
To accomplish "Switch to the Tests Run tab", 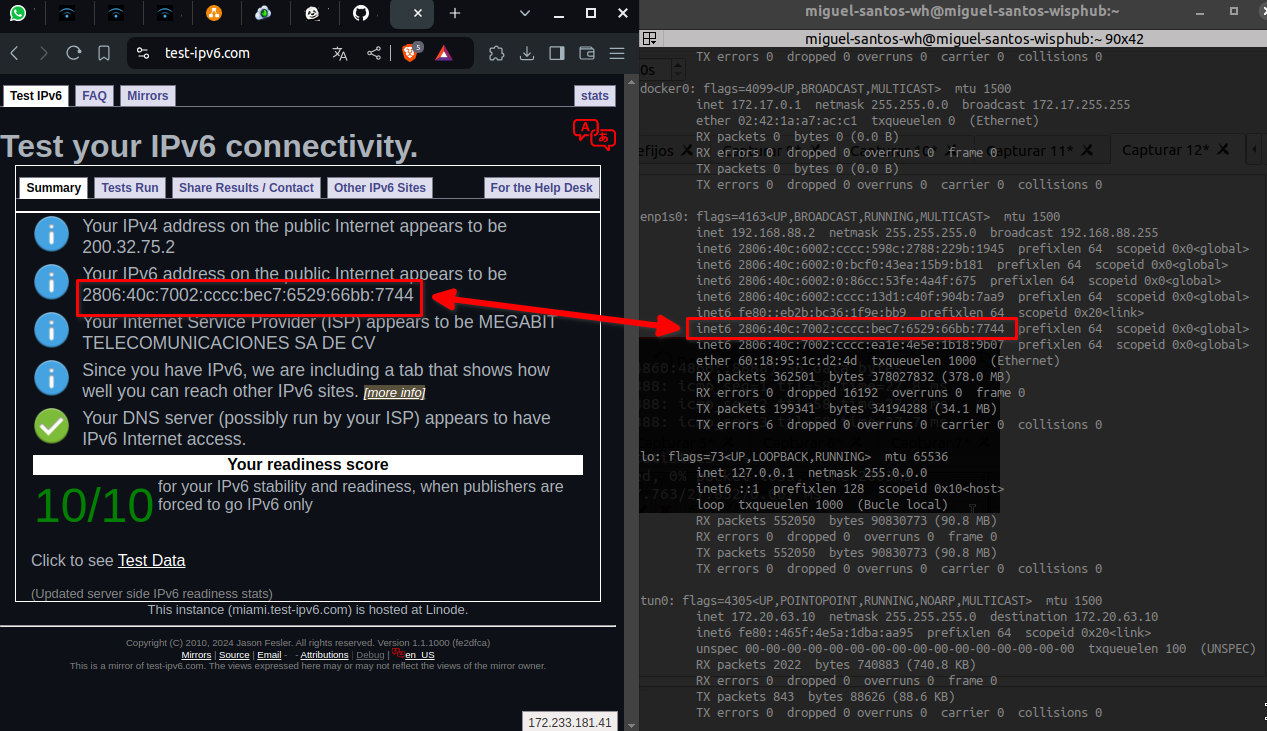I will (130, 188).
